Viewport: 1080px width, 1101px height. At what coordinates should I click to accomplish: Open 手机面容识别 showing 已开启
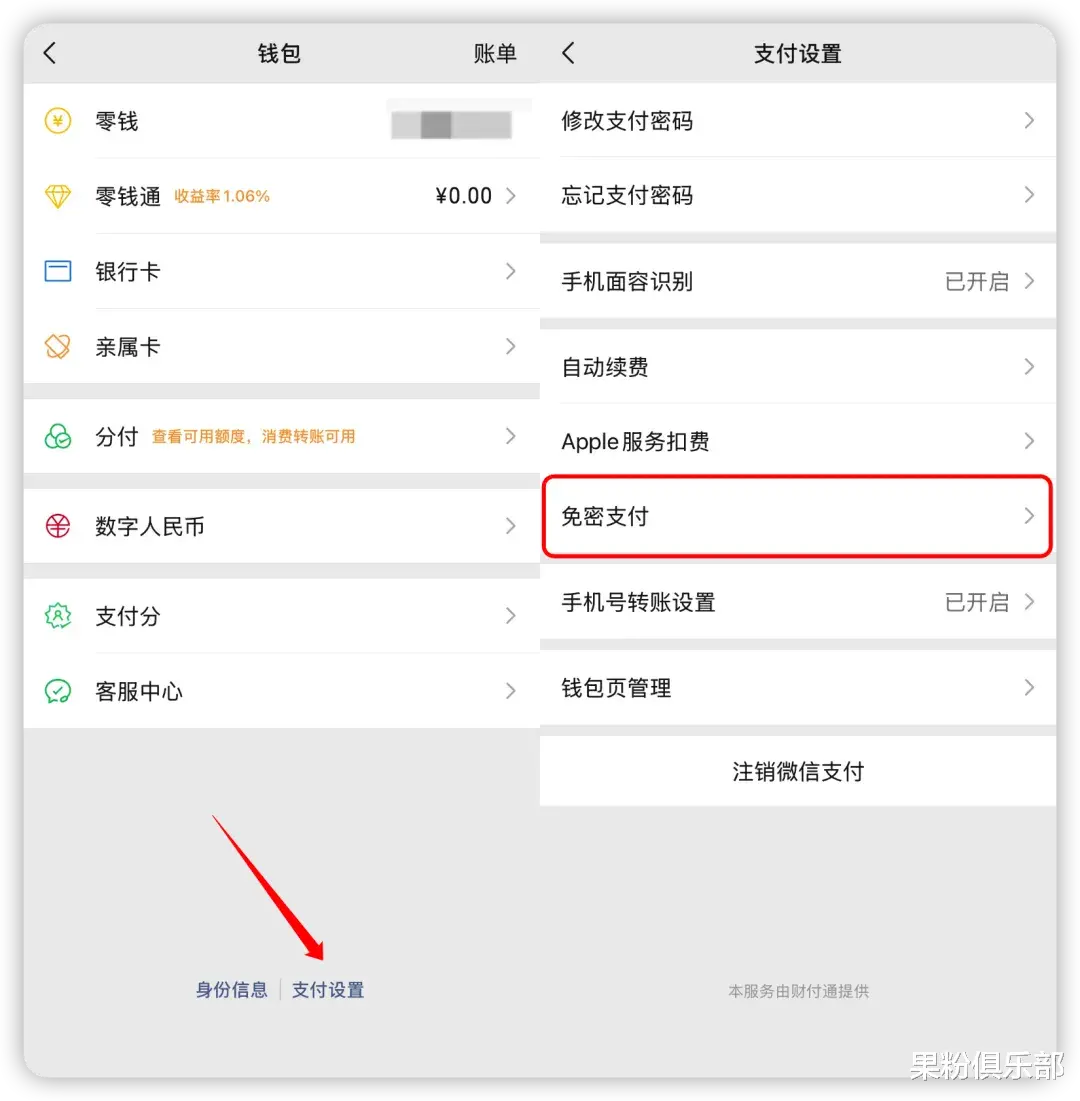click(798, 282)
